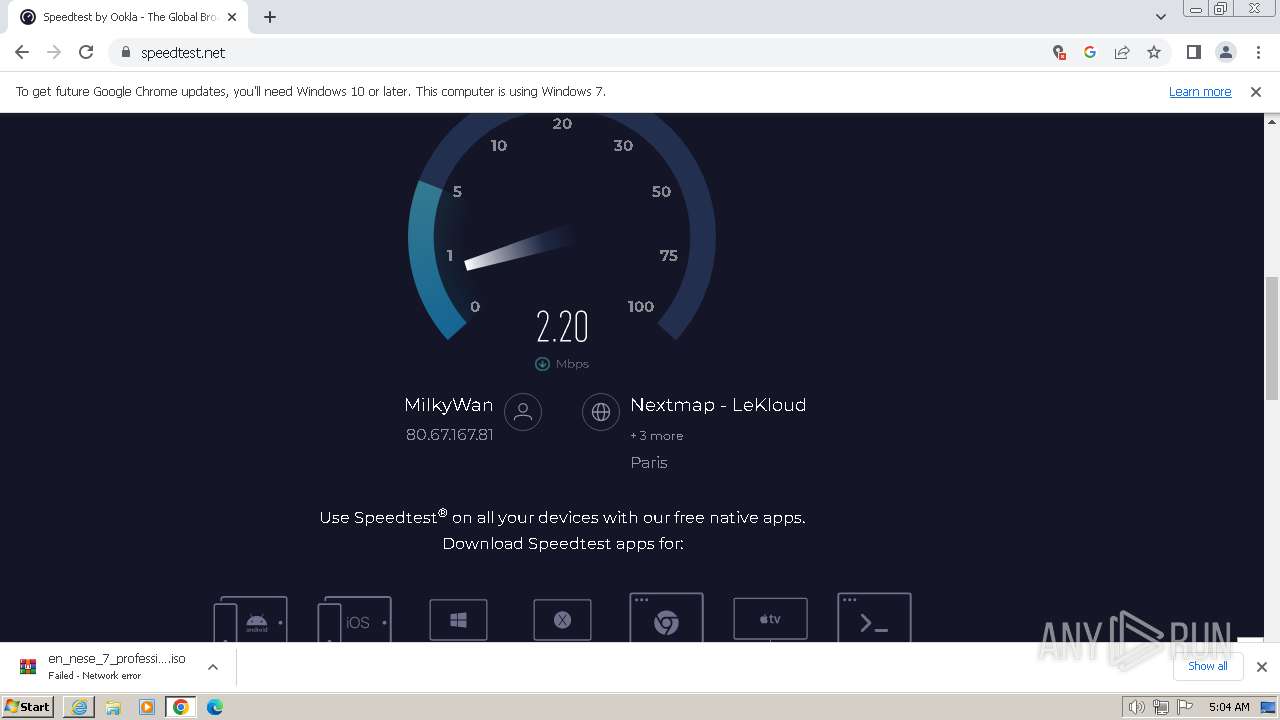Screen dimensions: 1280x720
Task: Open the Windows Start menu
Action: 27,706
